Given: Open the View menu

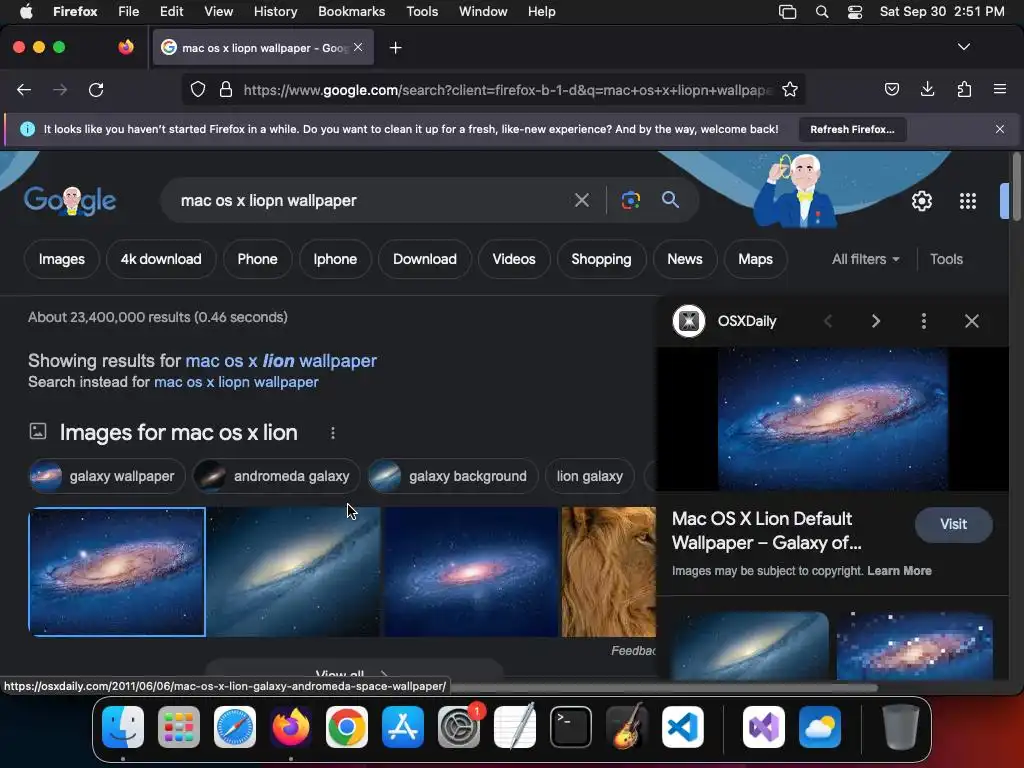Looking at the screenshot, I should pos(218,12).
